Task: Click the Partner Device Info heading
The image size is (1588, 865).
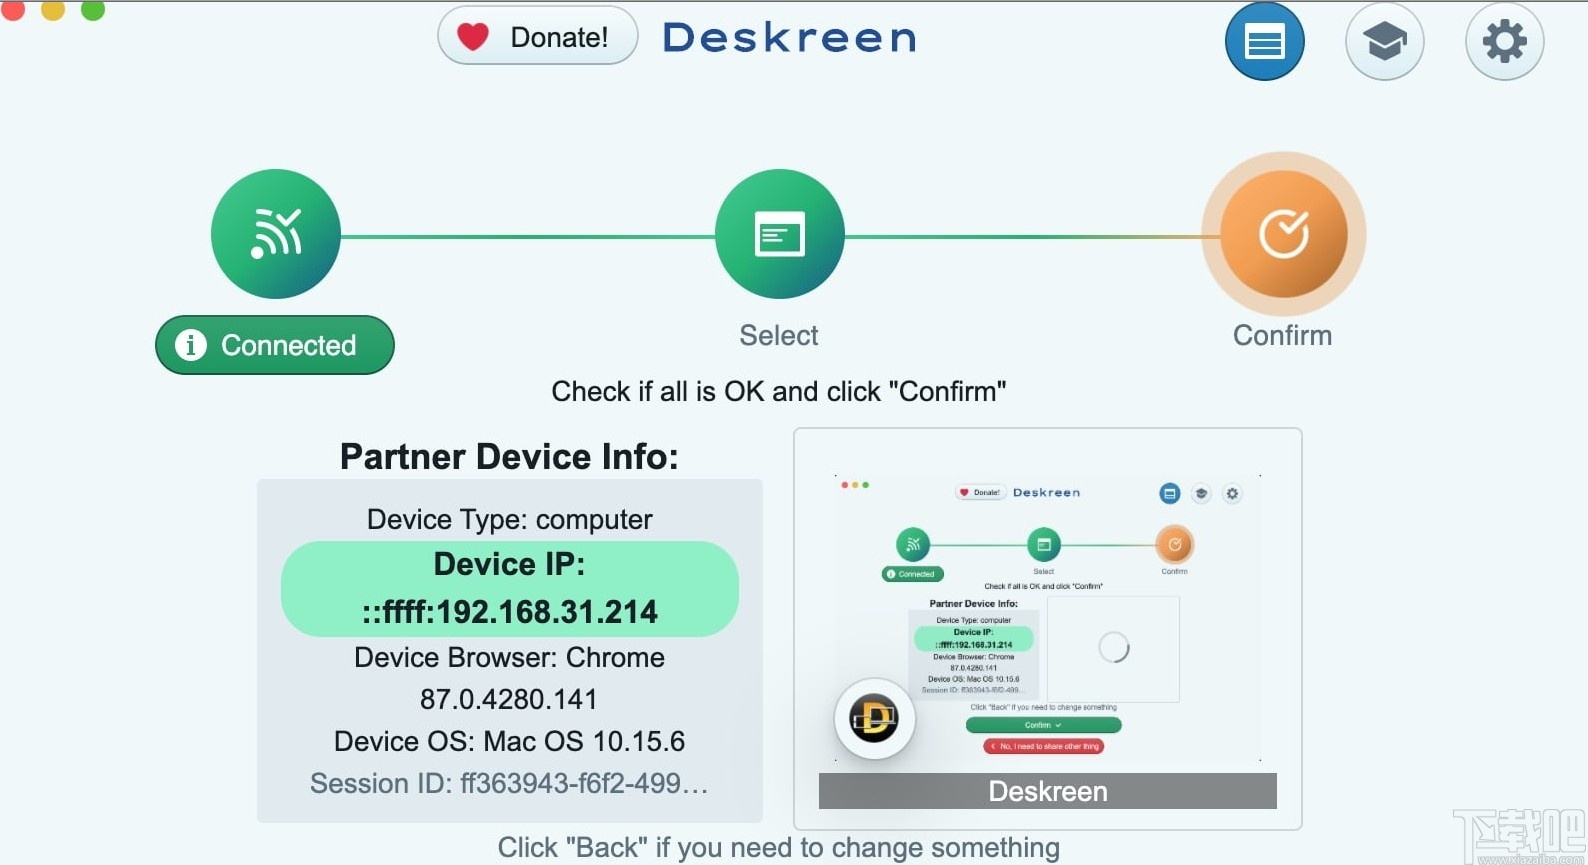Action: coord(509,457)
